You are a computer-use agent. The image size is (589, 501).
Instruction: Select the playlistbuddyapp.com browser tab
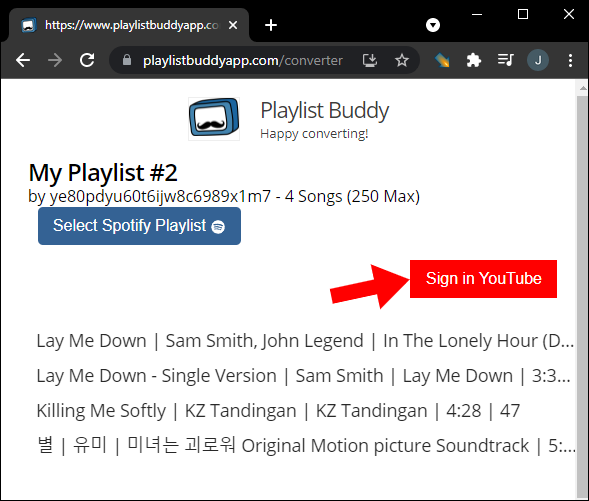point(129,25)
